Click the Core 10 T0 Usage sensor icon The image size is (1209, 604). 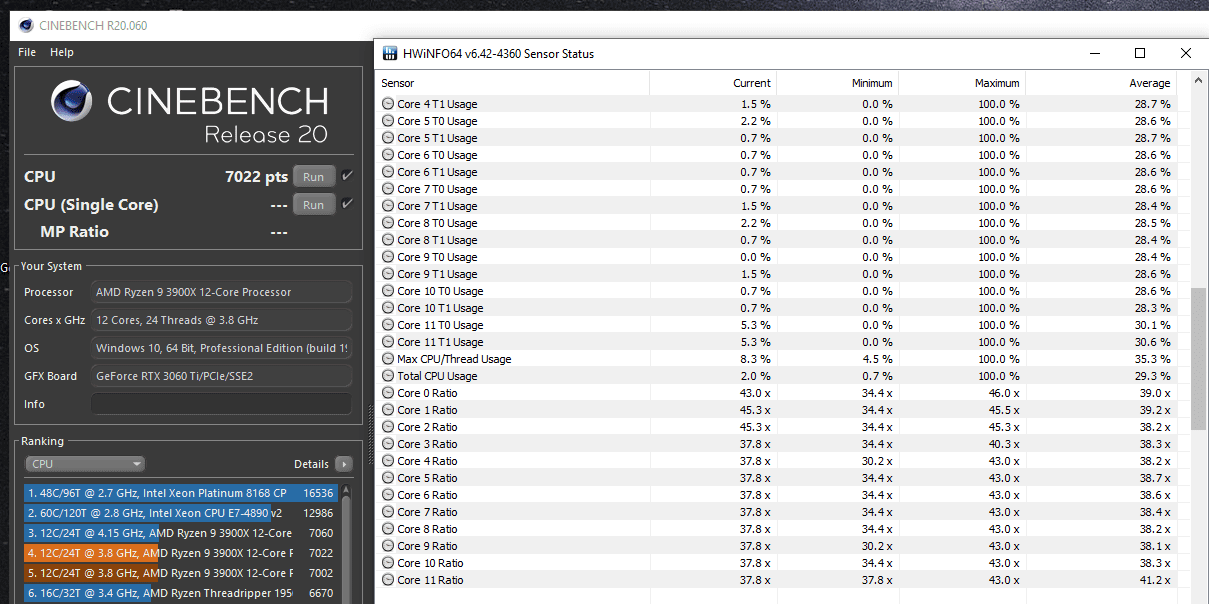pos(388,291)
